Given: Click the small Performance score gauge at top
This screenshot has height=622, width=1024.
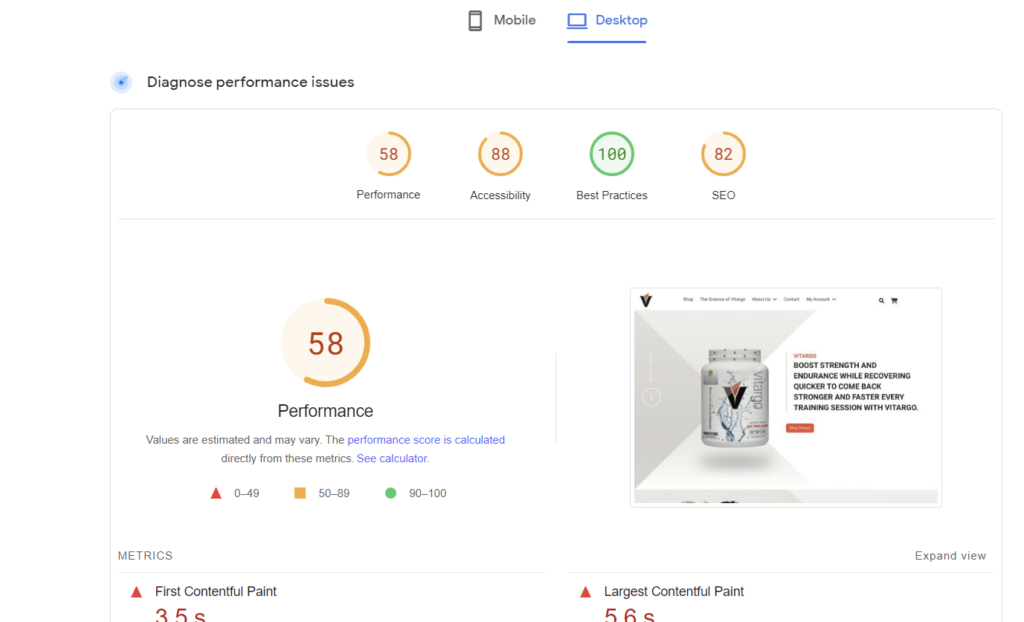Looking at the screenshot, I should tap(388, 155).
